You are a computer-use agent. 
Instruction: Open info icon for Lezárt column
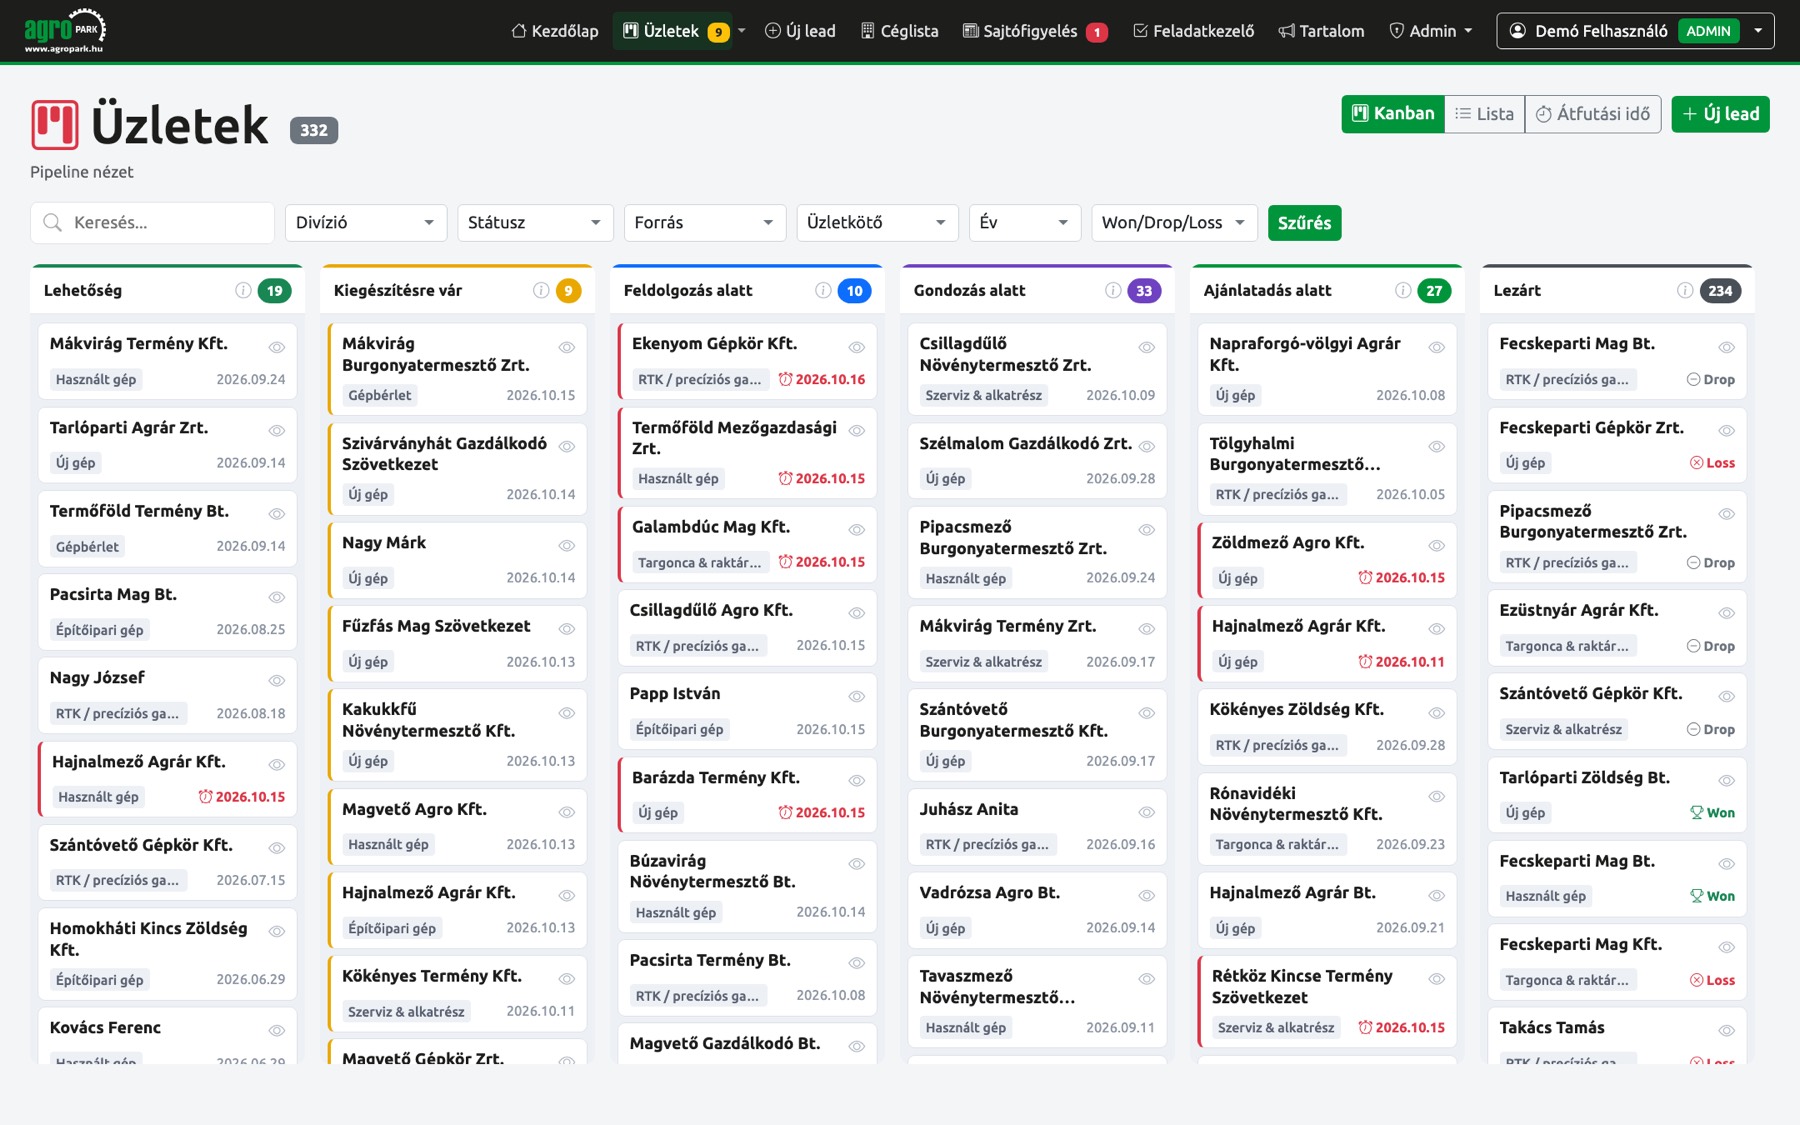1685,290
